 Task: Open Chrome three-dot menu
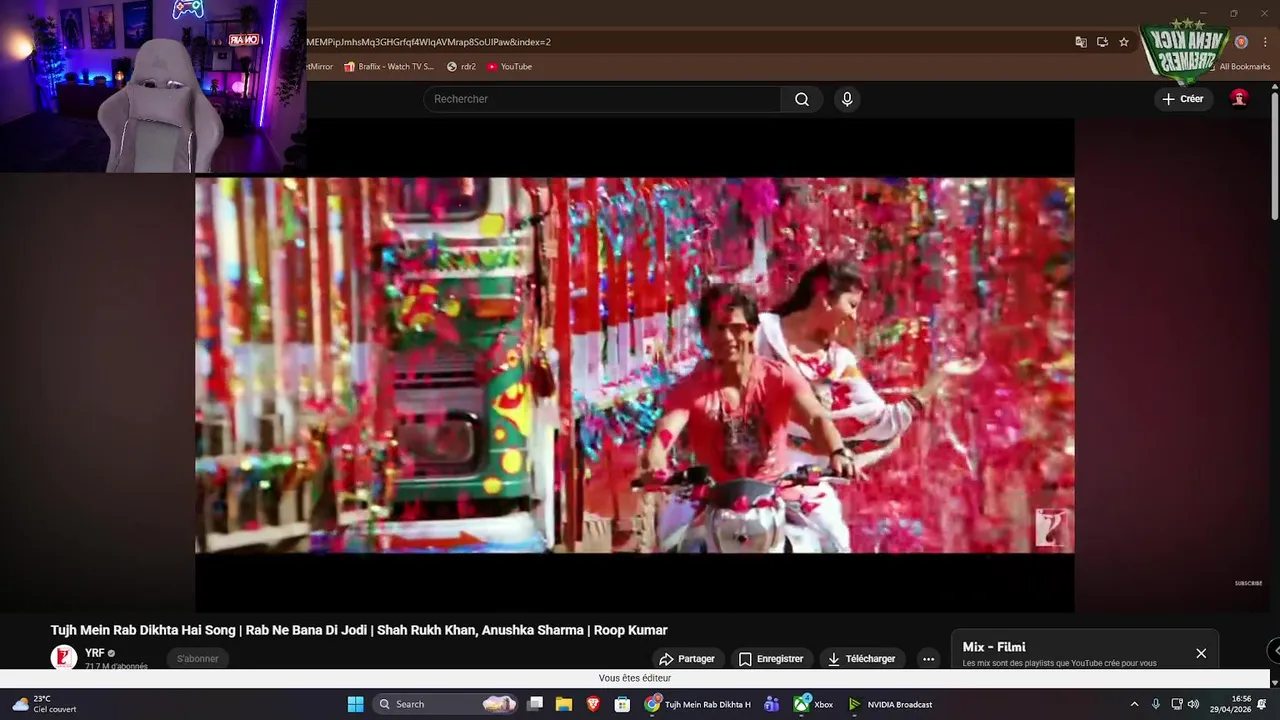pos(1266,42)
